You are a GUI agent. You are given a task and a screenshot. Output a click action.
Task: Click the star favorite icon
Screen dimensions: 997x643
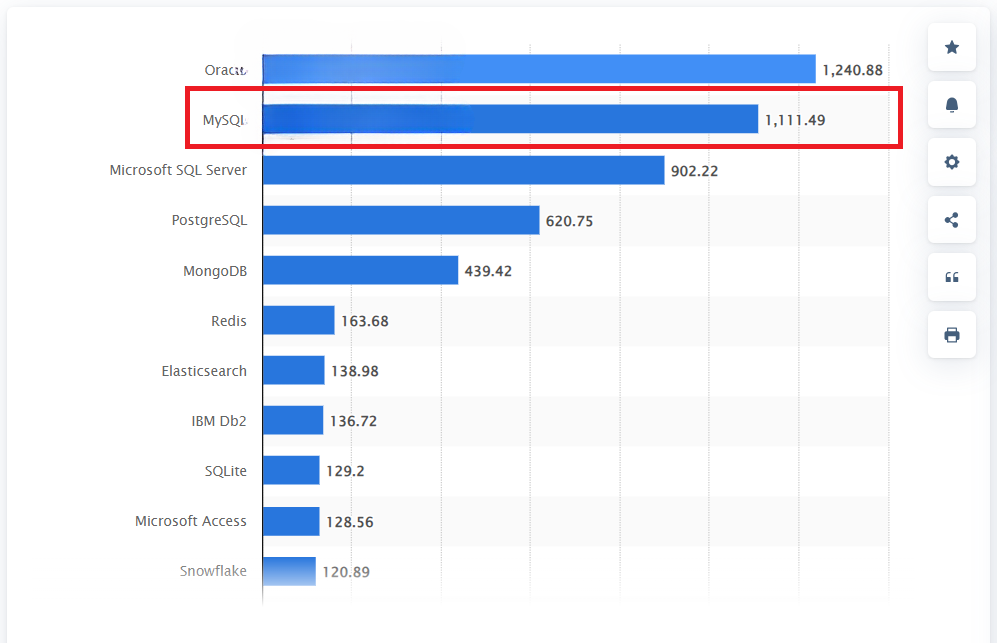coord(951,47)
